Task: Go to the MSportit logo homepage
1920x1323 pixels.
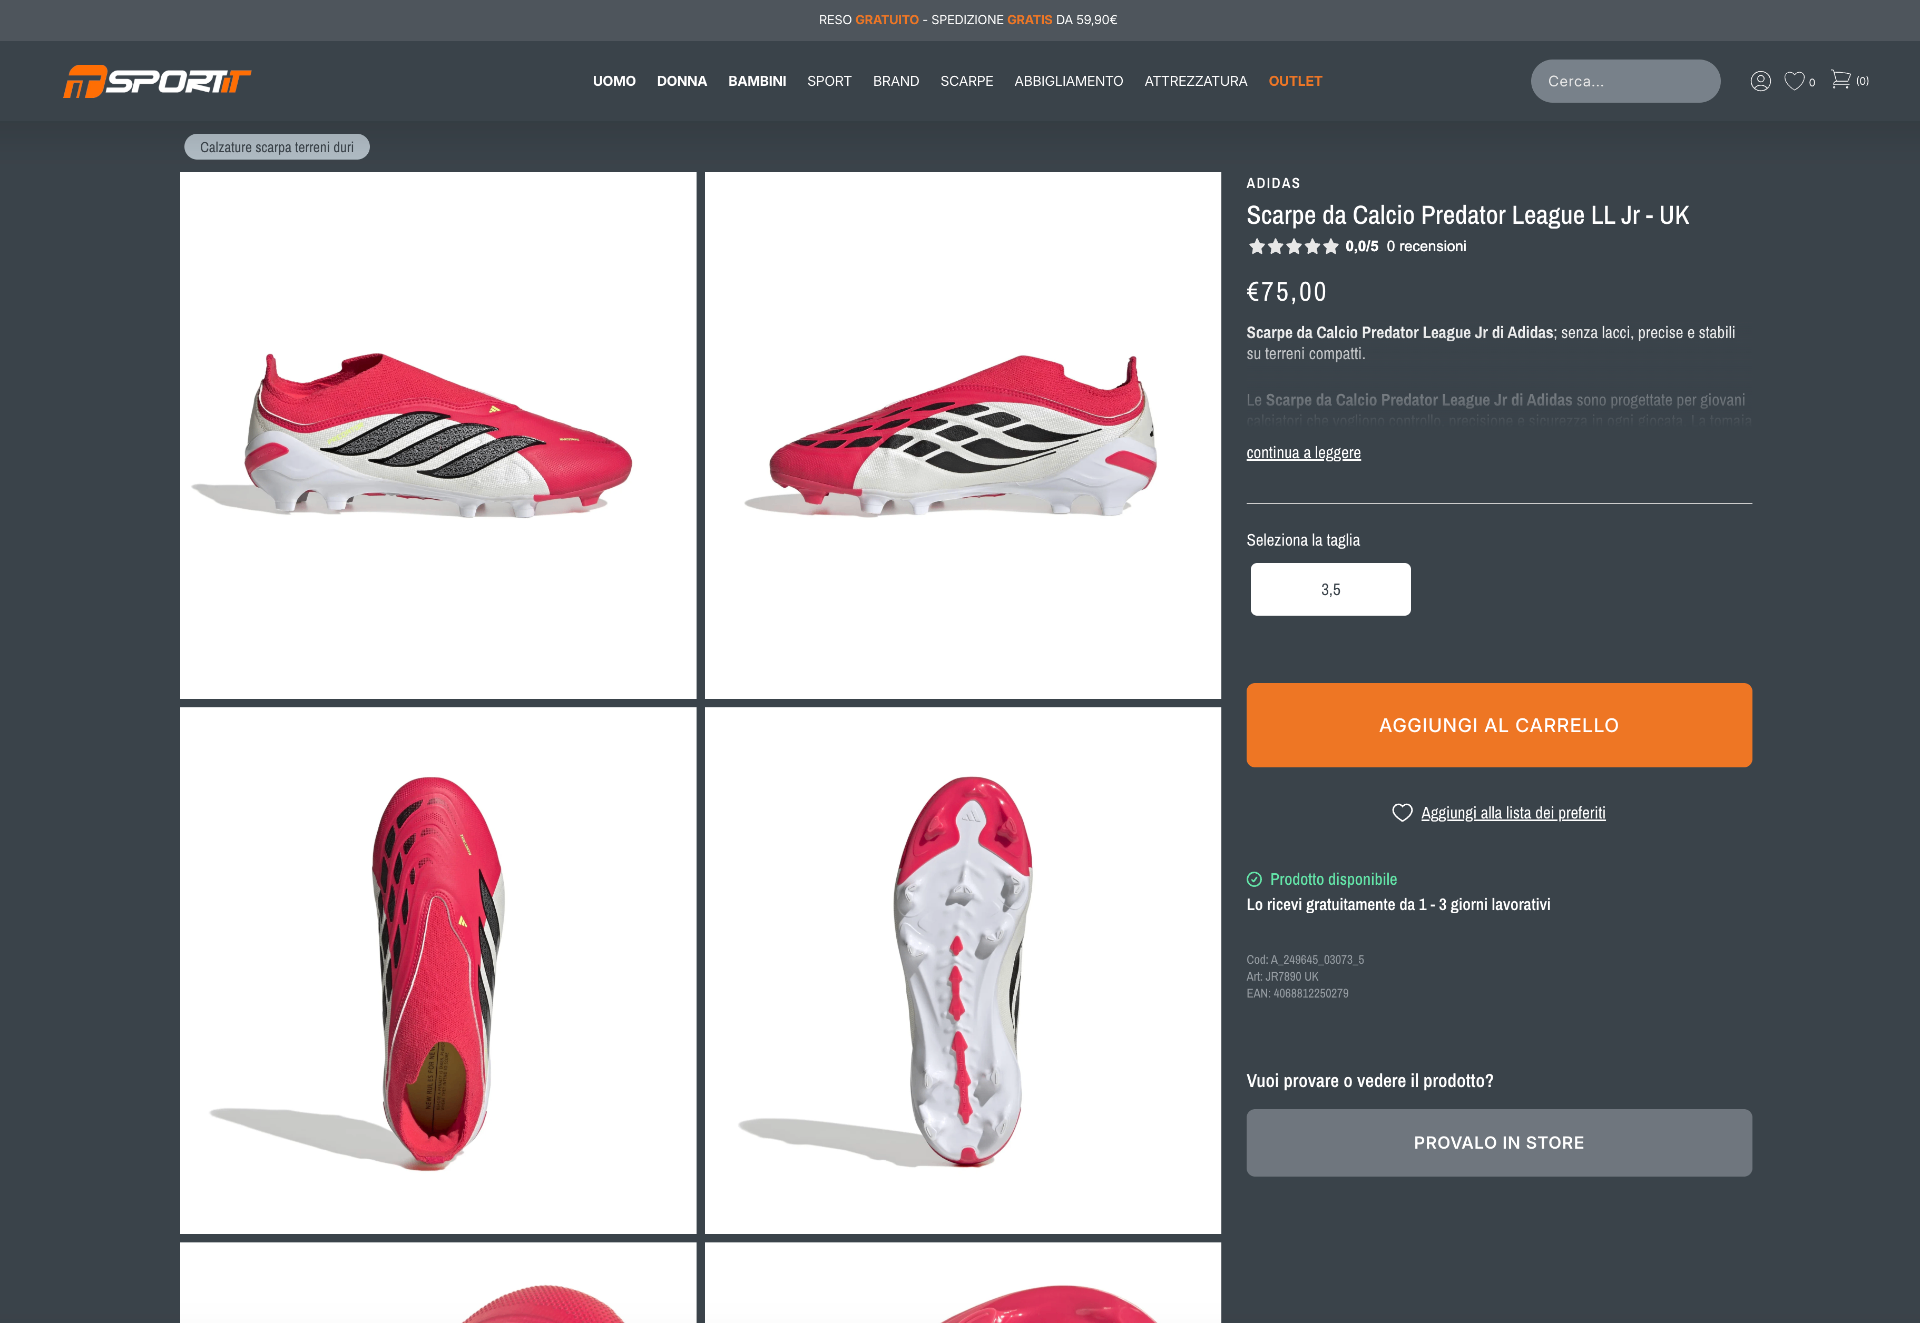Action: tap(157, 81)
